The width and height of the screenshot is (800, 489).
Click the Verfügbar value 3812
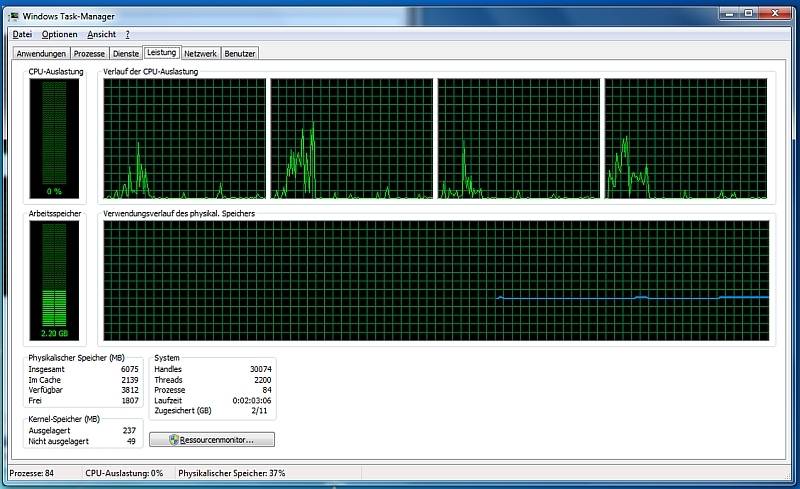click(130, 390)
